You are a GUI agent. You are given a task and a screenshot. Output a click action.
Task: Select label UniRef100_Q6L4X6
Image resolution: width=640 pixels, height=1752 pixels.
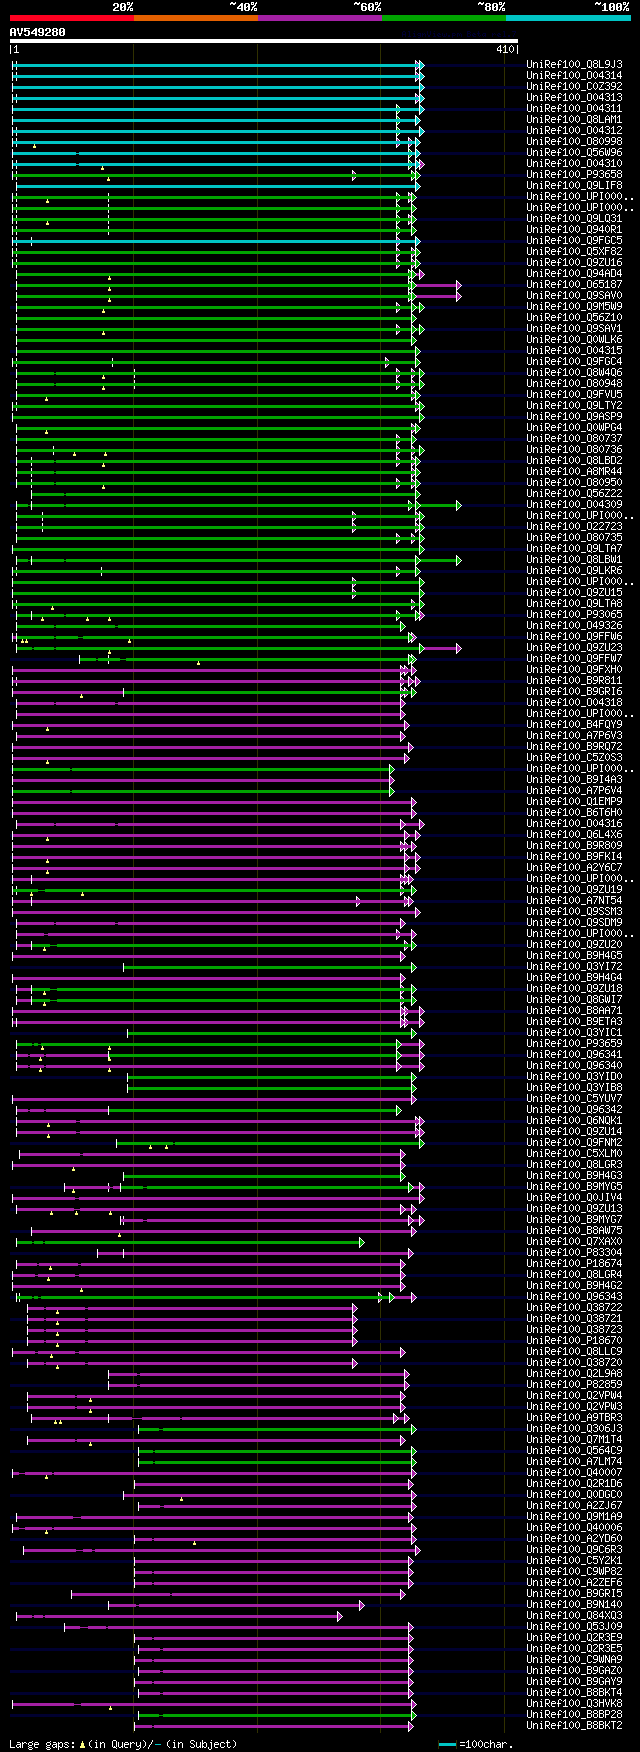[574, 834]
